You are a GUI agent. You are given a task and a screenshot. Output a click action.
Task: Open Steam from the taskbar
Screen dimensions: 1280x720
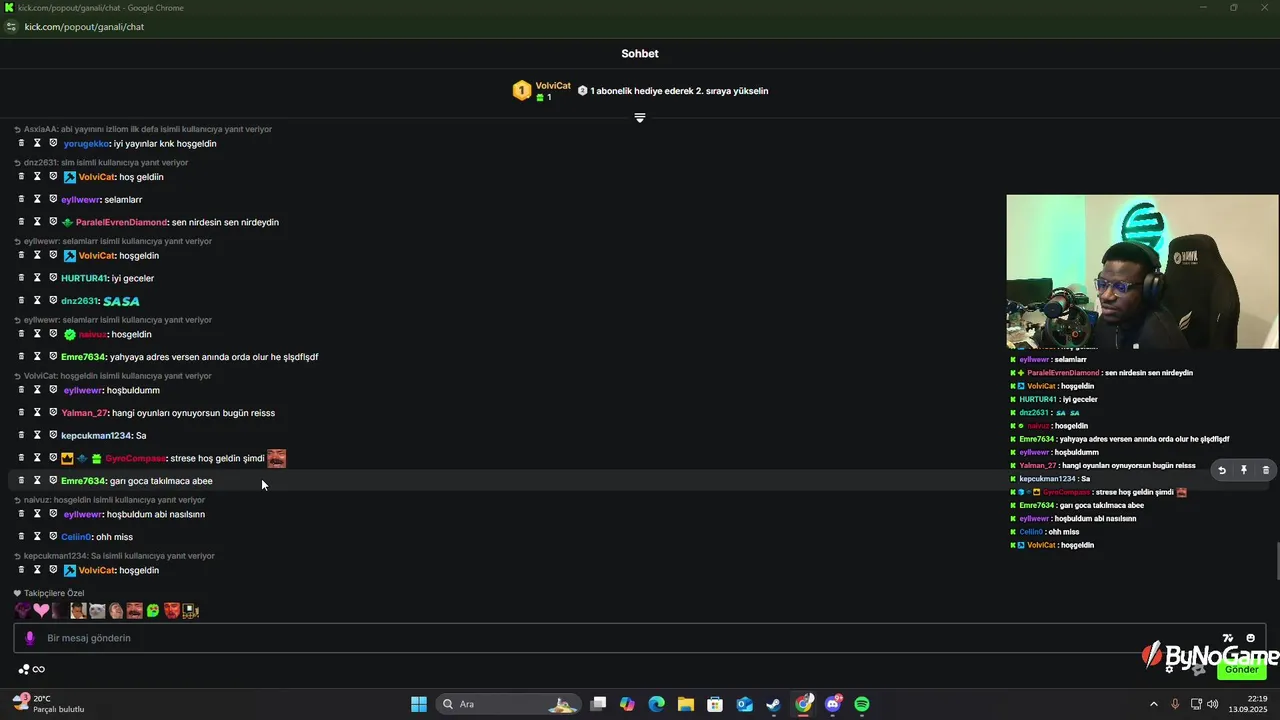(773, 704)
